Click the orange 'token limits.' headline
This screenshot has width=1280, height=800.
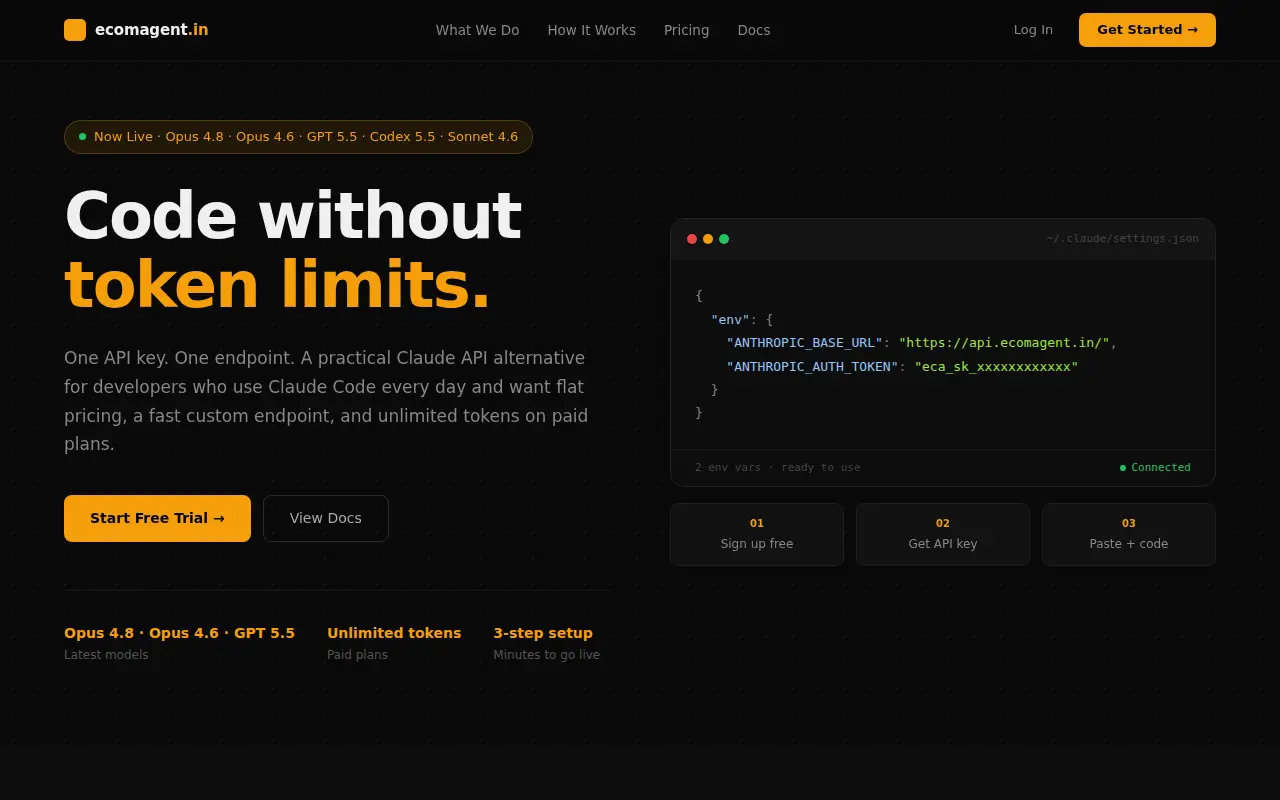click(277, 286)
